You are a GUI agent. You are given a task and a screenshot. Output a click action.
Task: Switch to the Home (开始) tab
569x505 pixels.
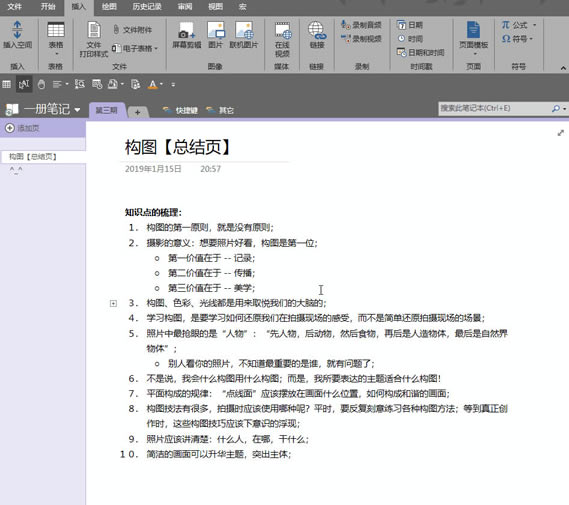(x=48, y=7)
